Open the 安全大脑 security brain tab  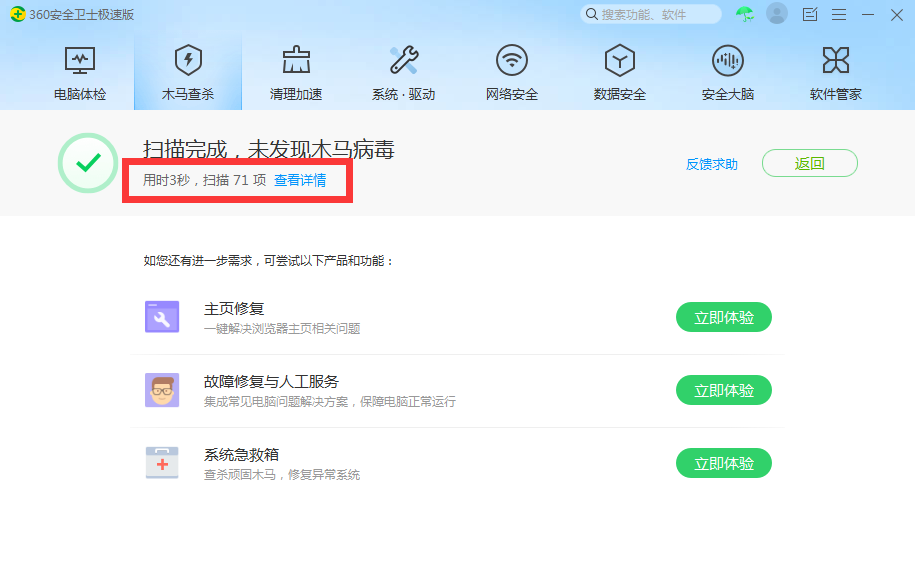coord(728,74)
